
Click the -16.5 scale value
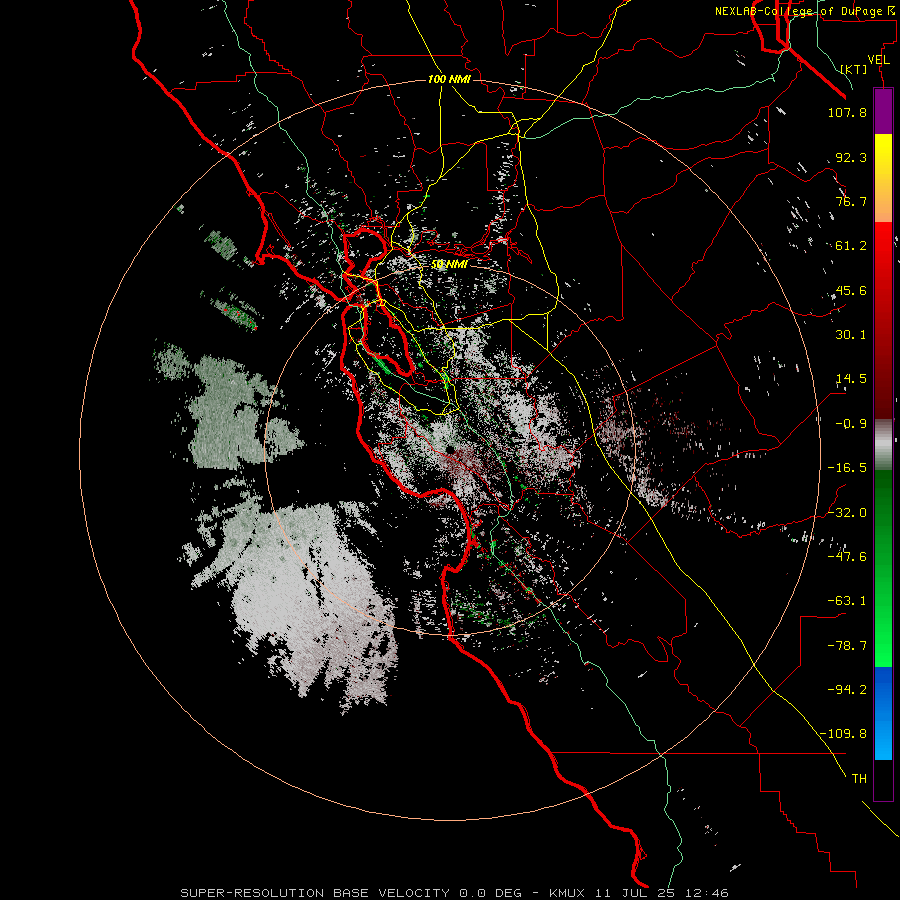[x=847, y=468]
